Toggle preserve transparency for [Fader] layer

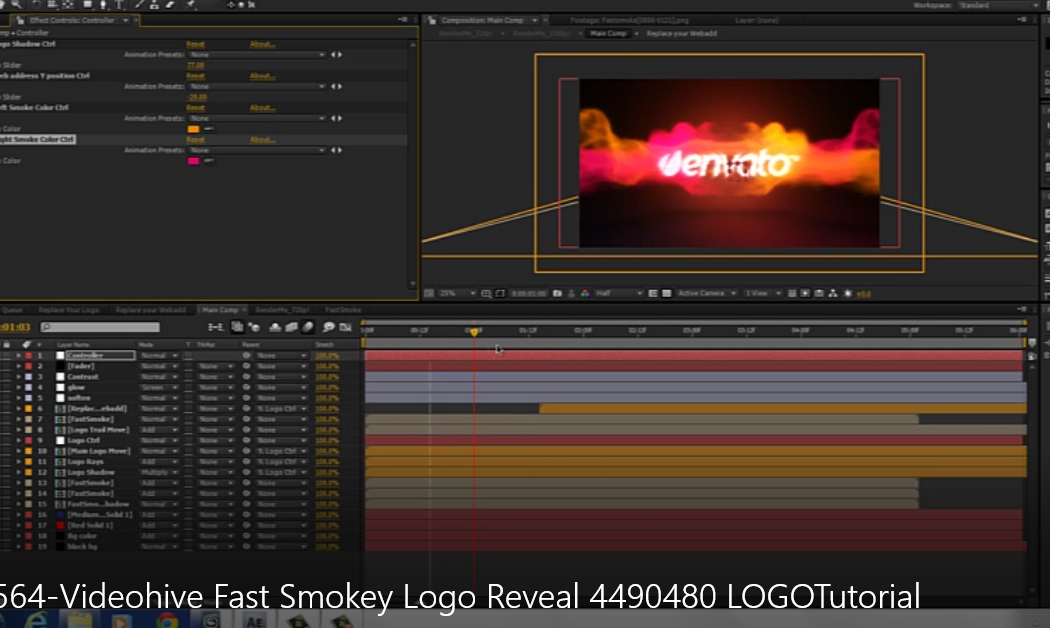[x=188, y=366]
